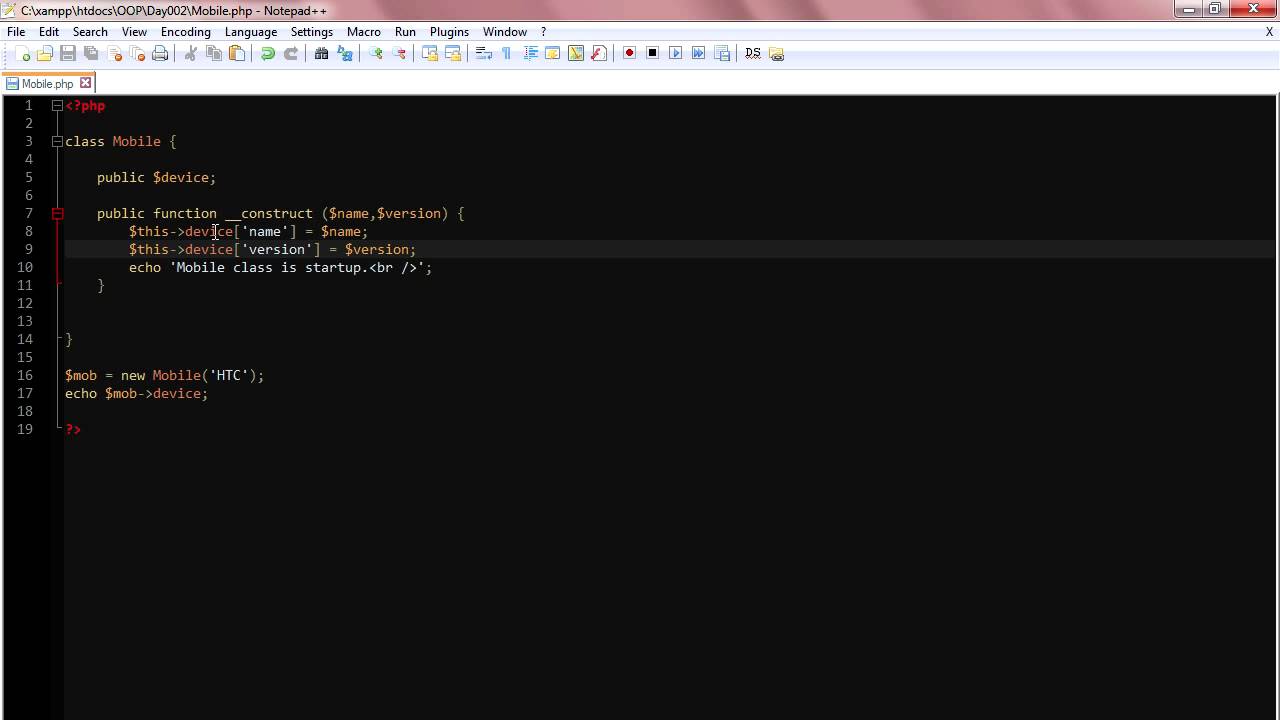
Task: Undo last action with green arrow
Action: pos(268,54)
